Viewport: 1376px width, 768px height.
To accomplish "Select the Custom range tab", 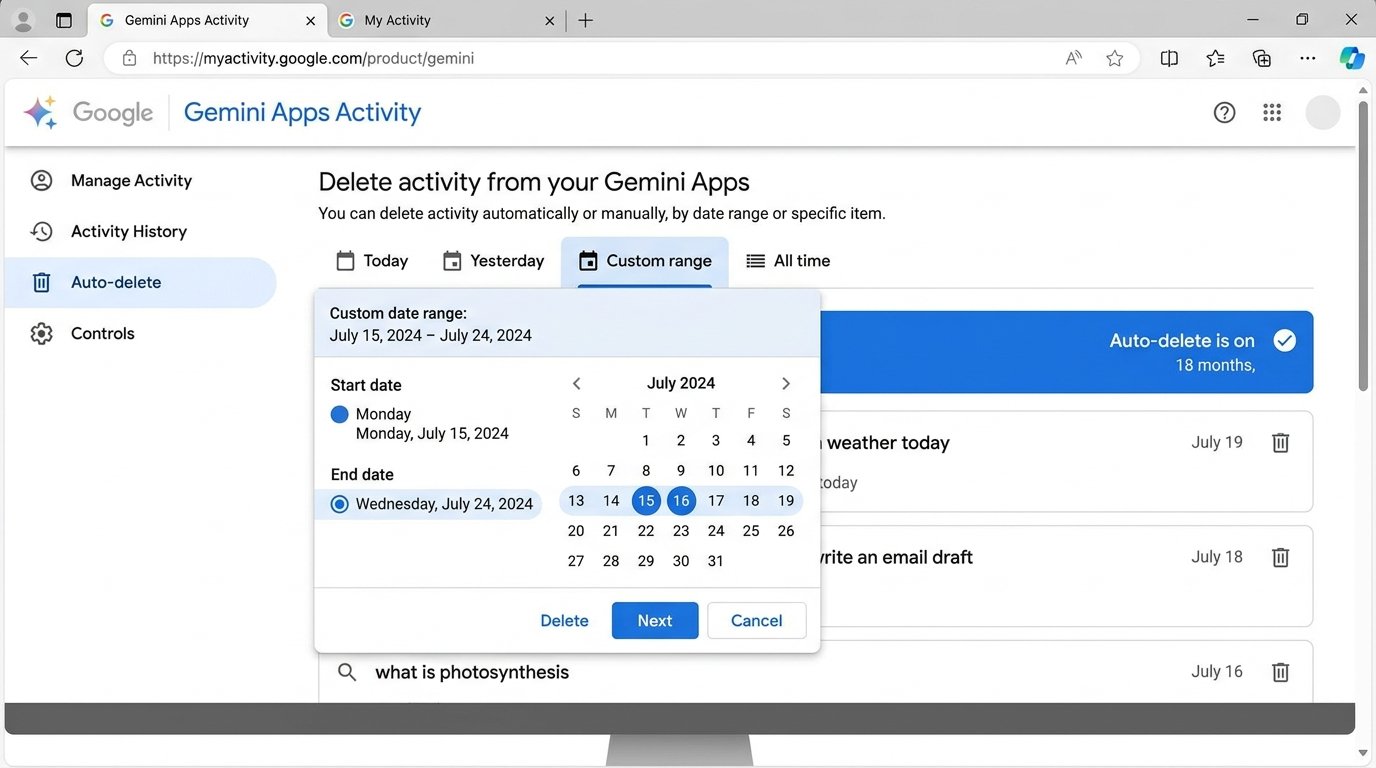I will (645, 261).
